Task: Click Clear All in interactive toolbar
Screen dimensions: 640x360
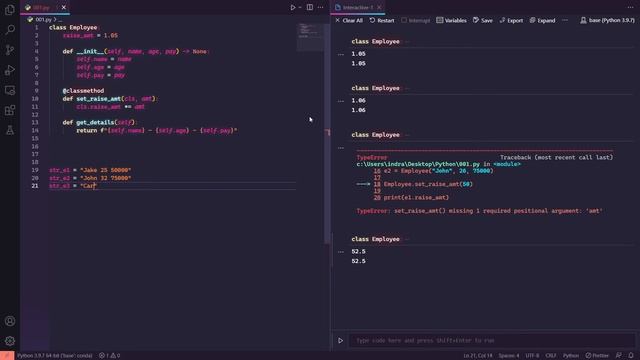Action: pos(349,20)
